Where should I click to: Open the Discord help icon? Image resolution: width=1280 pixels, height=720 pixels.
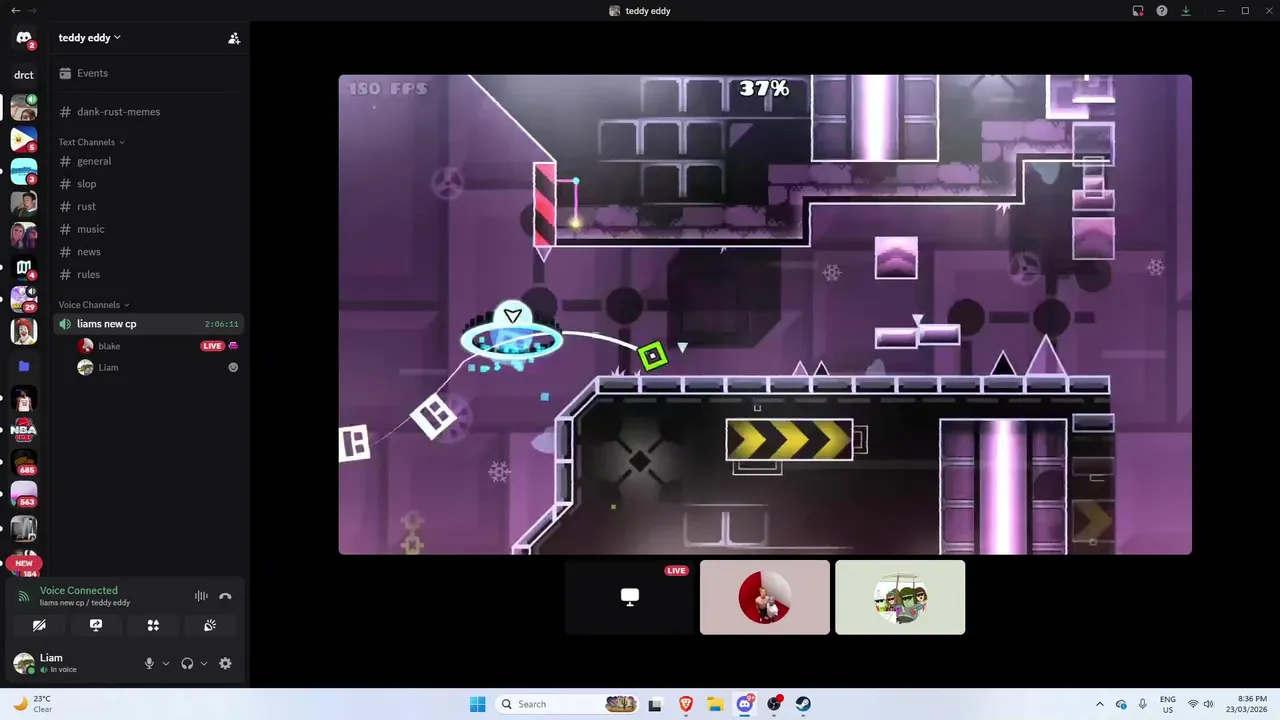1162,11
